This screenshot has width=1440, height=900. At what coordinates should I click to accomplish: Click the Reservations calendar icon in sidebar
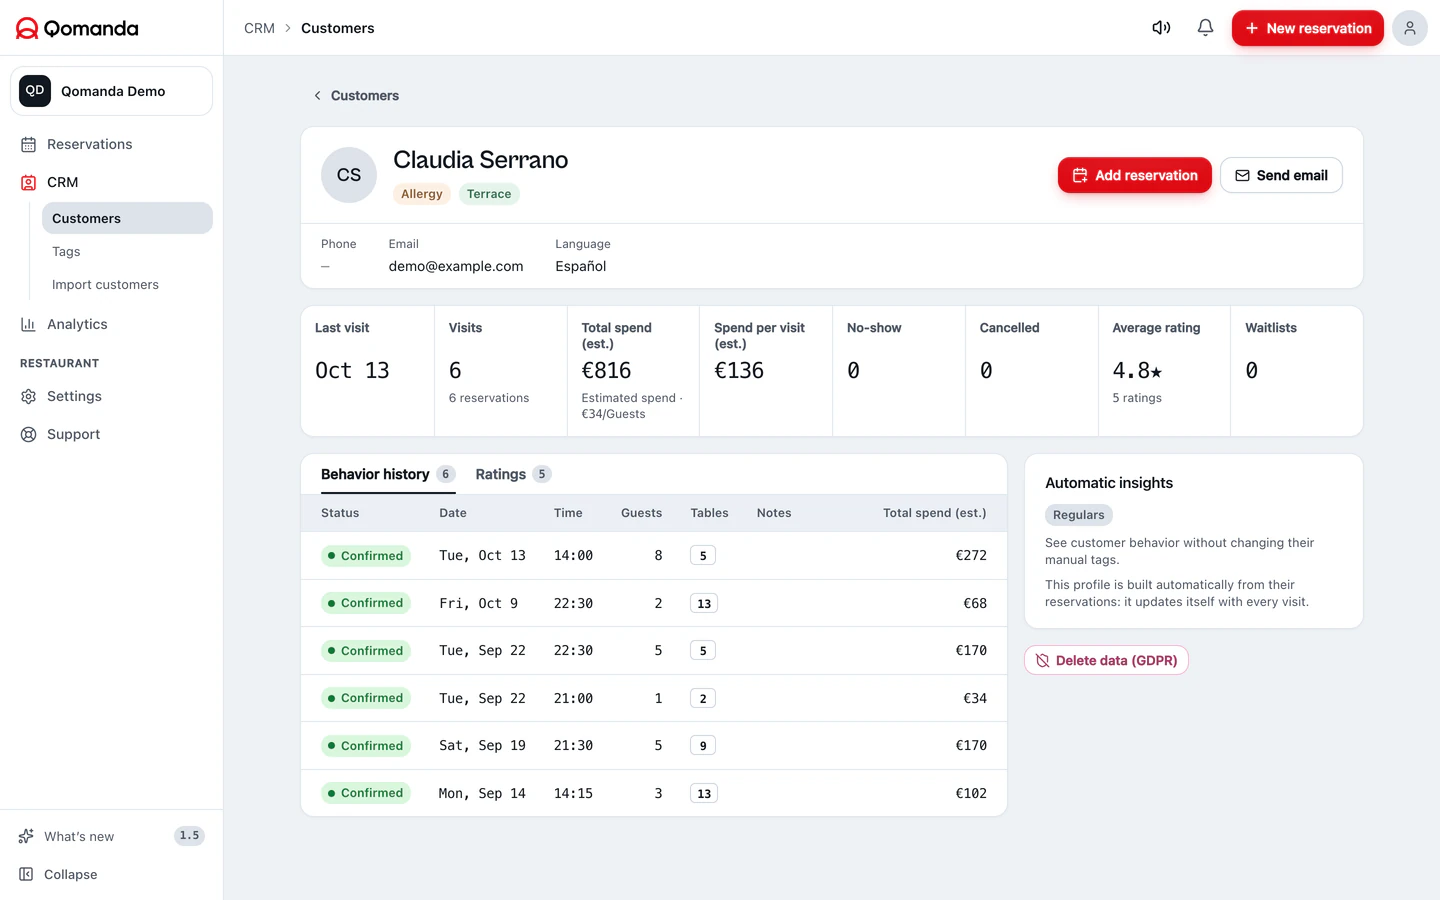click(x=29, y=145)
